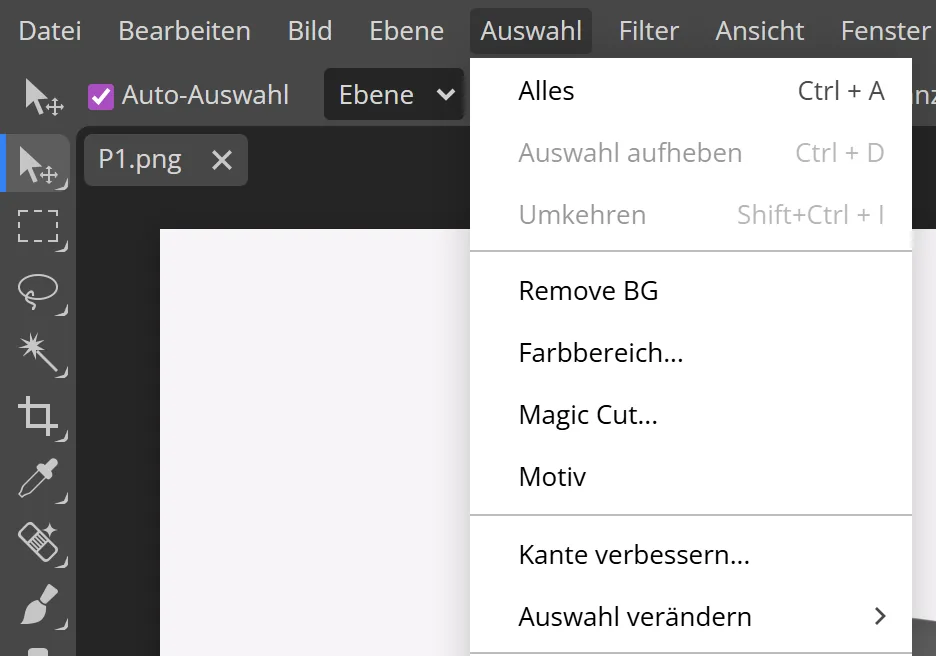Open the Datei menu
This screenshot has height=656, width=936.
point(50,31)
